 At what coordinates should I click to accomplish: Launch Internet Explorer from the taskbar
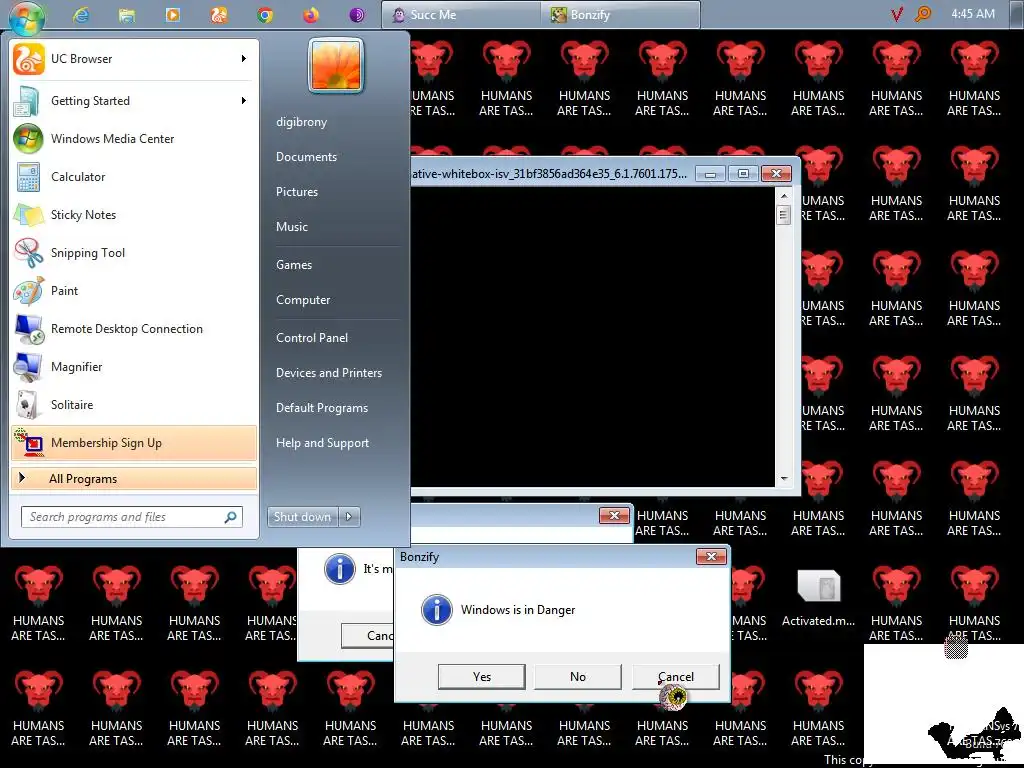coord(82,14)
